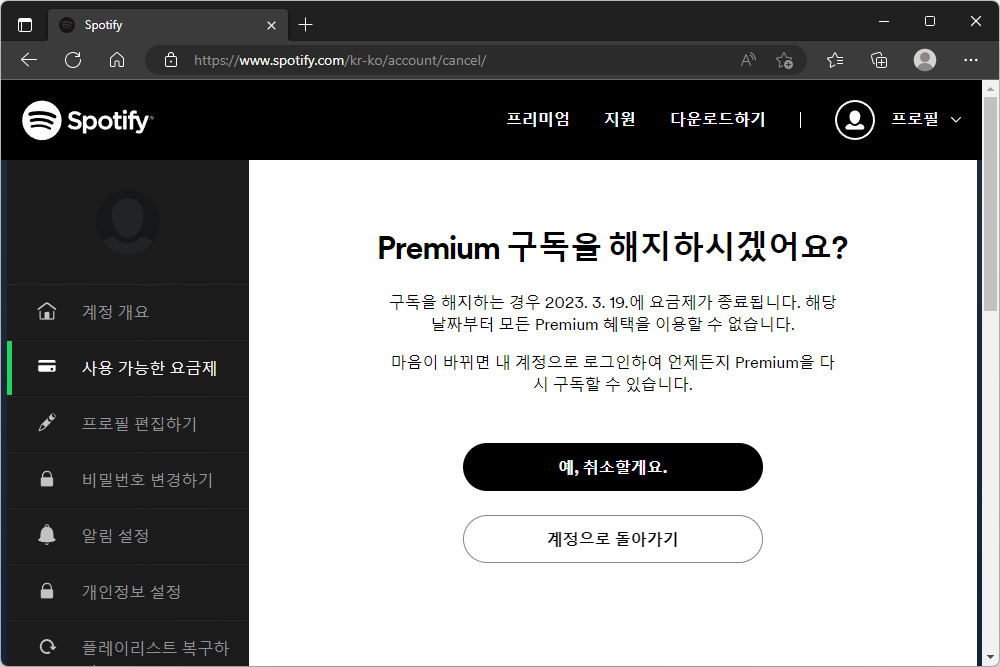Select the Spotify browser tab
The width and height of the screenshot is (1000, 667).
[168, 25]
